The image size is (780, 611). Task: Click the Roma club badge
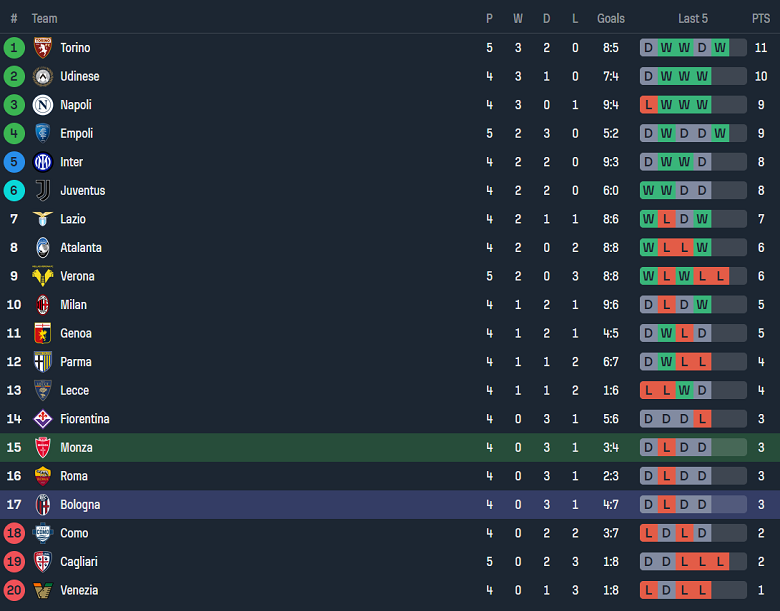[x=42, y=476]
